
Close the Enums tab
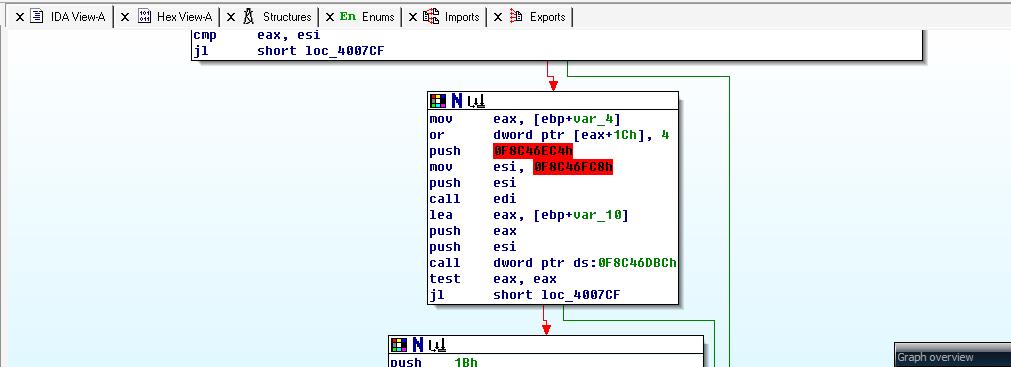click(329, 17)
